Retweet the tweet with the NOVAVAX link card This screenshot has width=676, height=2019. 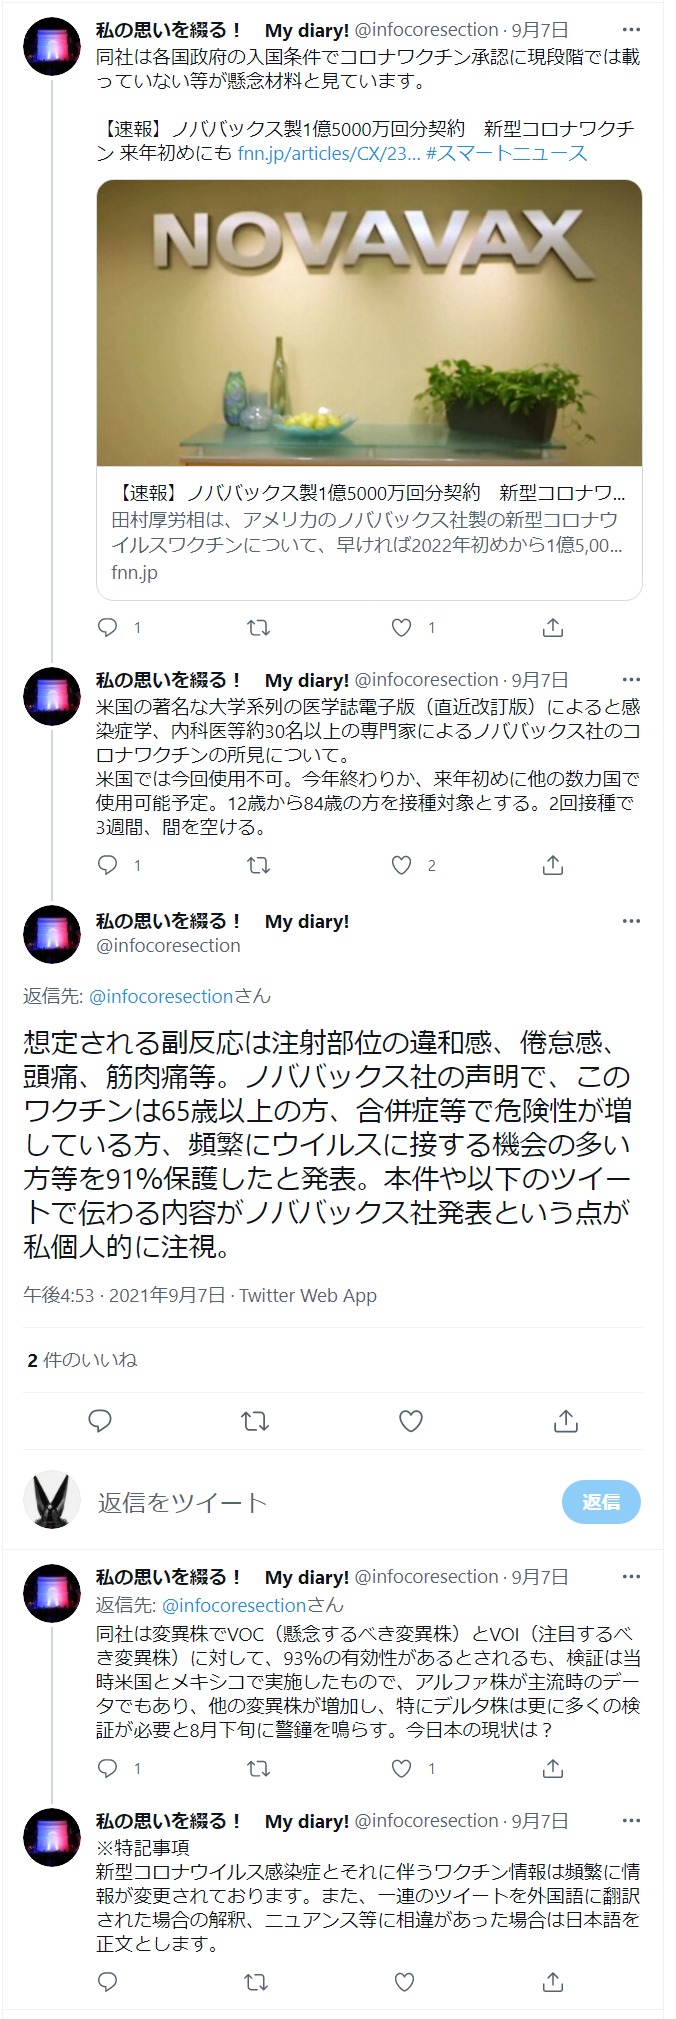258,628
